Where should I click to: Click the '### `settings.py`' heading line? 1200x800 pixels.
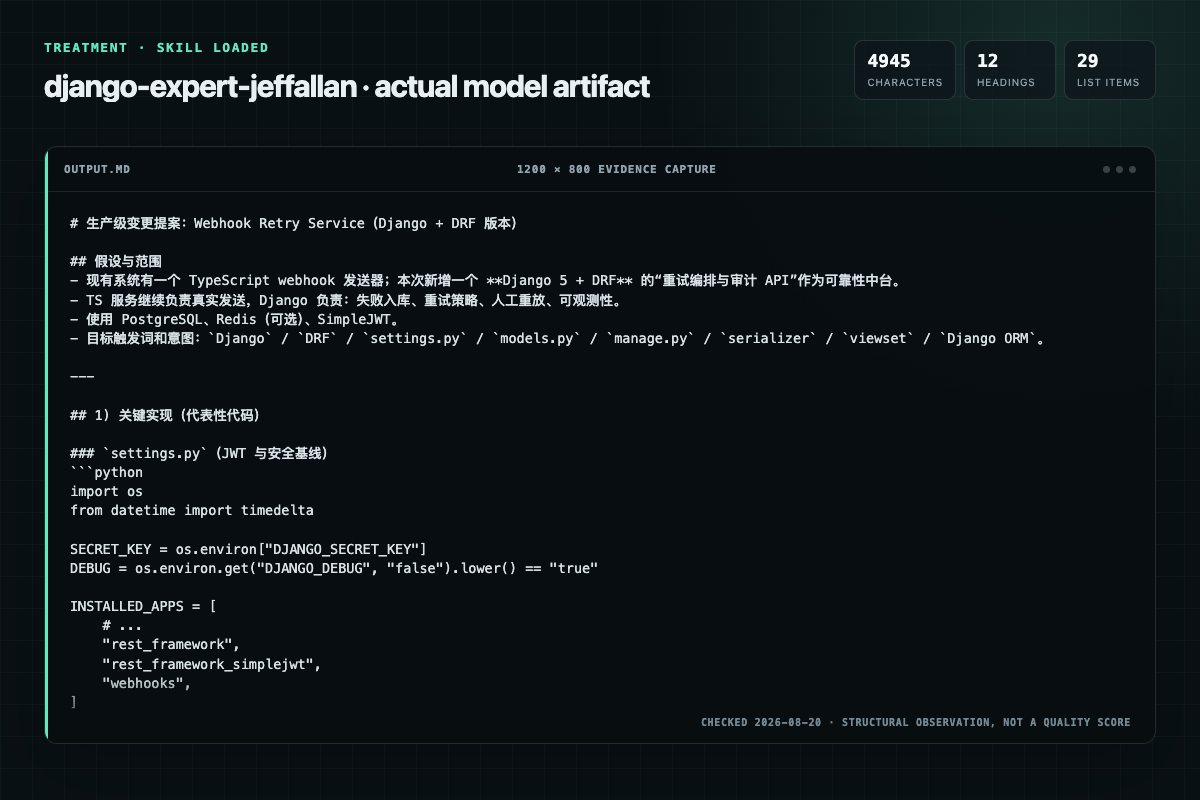click(199, 453)
